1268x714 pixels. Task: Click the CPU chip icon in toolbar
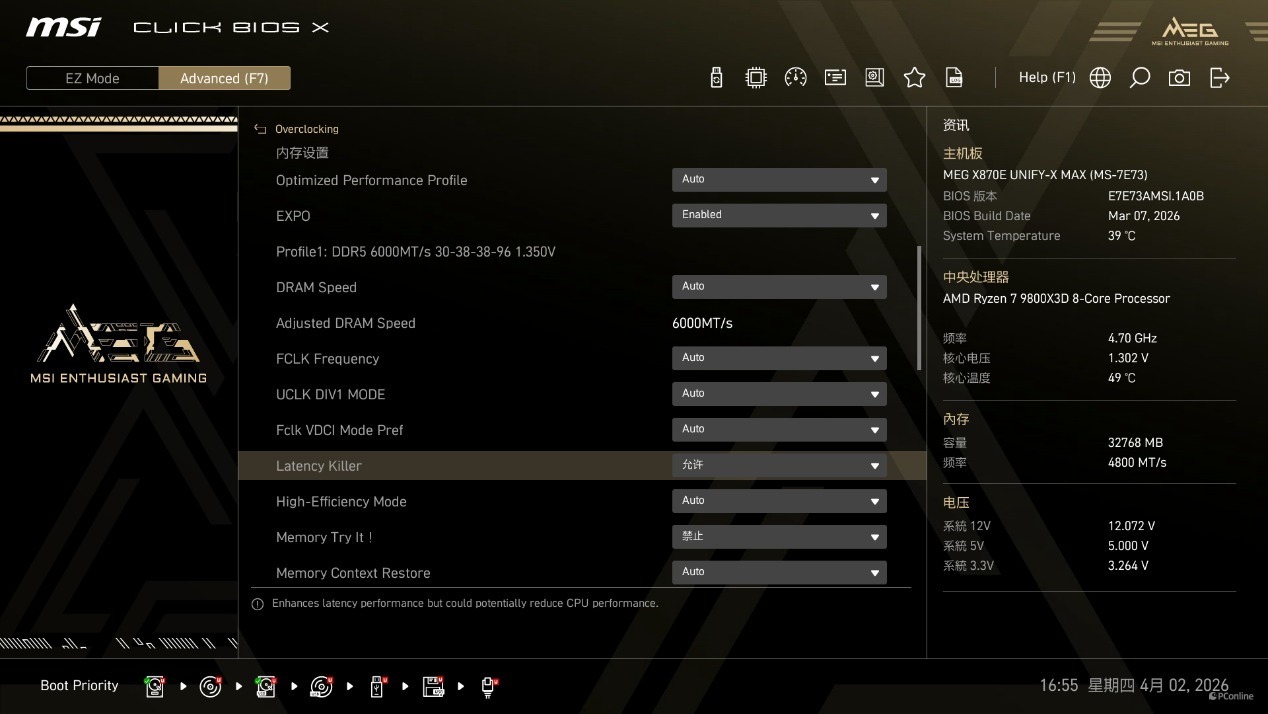756,77
